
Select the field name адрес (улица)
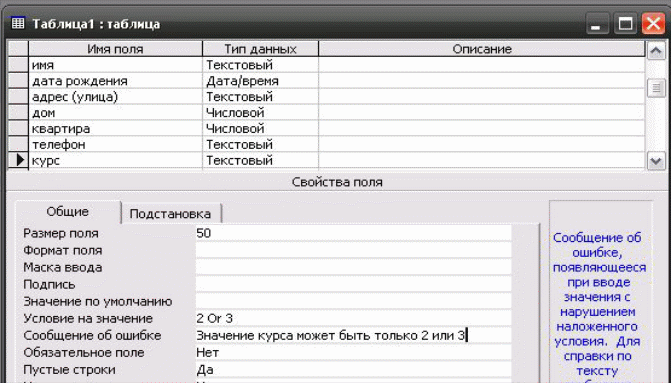pyautogui.click(x=115, y=97)
